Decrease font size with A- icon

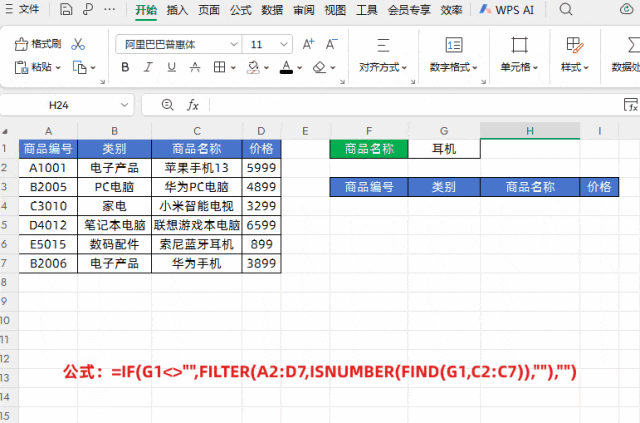(331, 44)
